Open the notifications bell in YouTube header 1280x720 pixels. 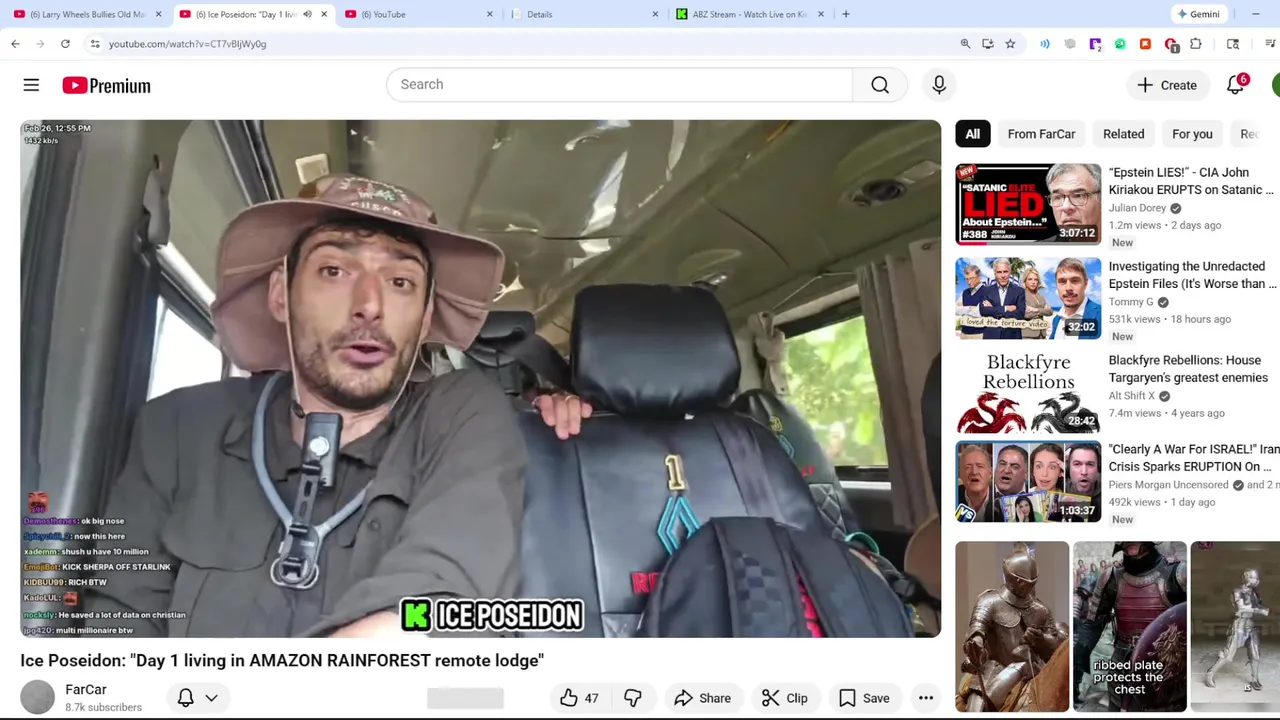click(x=1236, y=85)
